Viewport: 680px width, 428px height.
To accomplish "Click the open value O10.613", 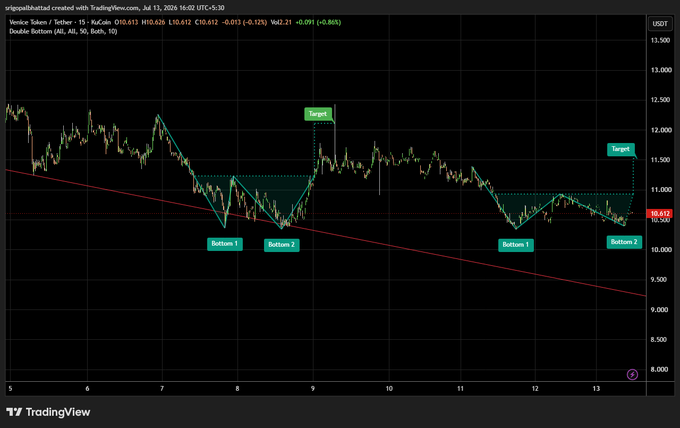I will click(x=126, y=22).
